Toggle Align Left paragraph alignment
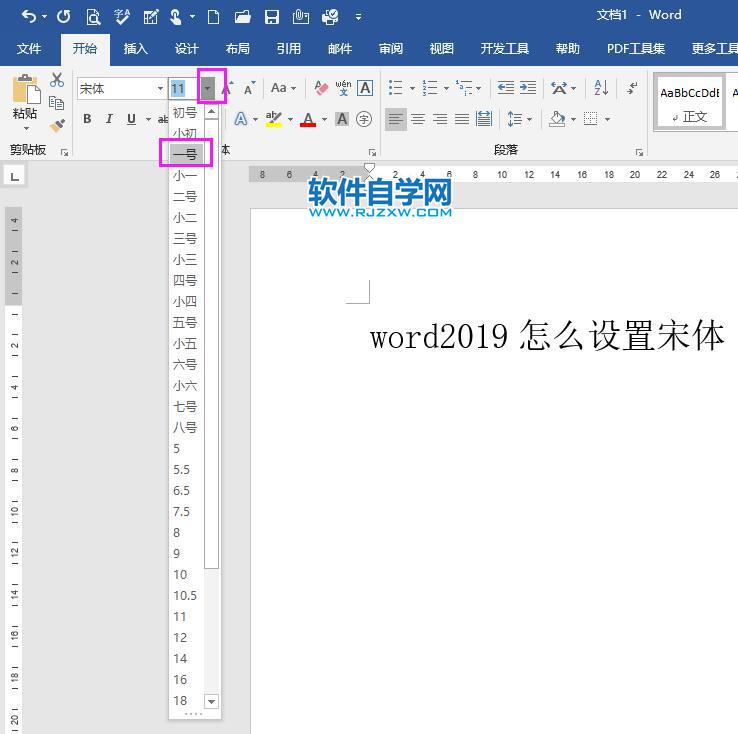Screen dimensions: 738x734 point(396,119)
